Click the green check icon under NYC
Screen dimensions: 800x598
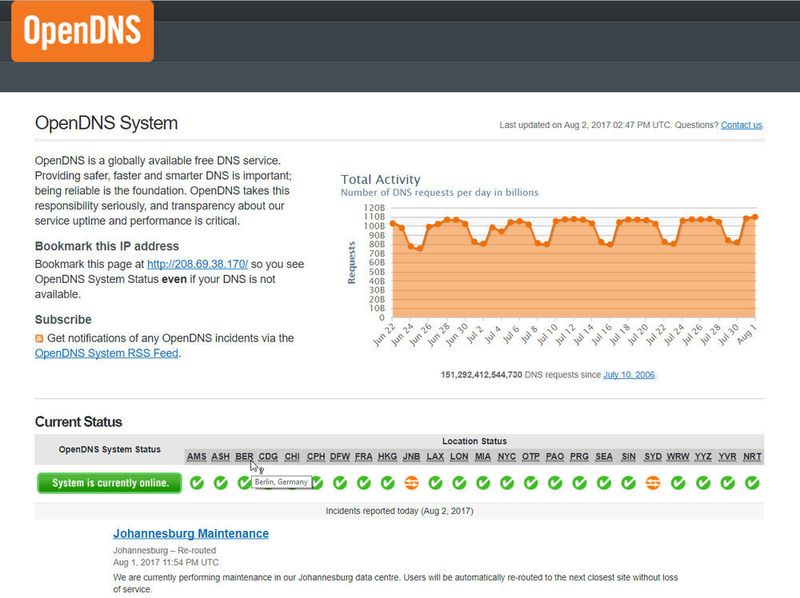pyautogui.click(x=507, y=483)
